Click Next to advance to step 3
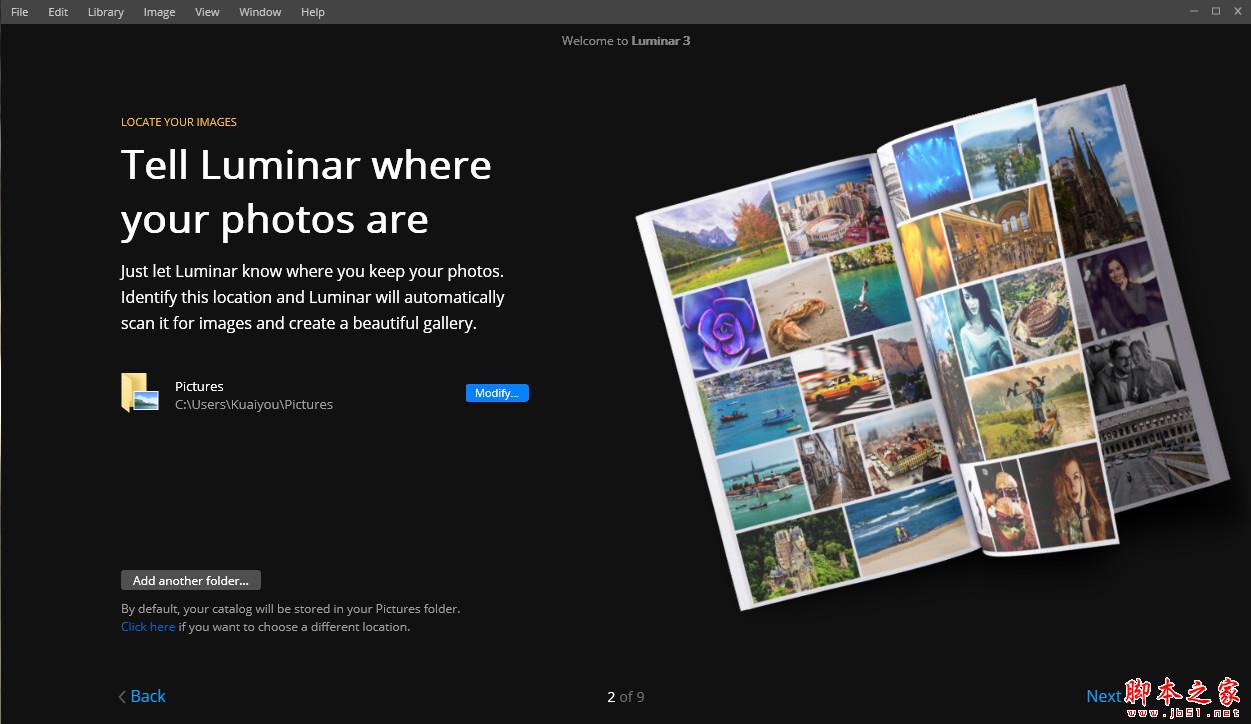 [x=1104, y=695]
